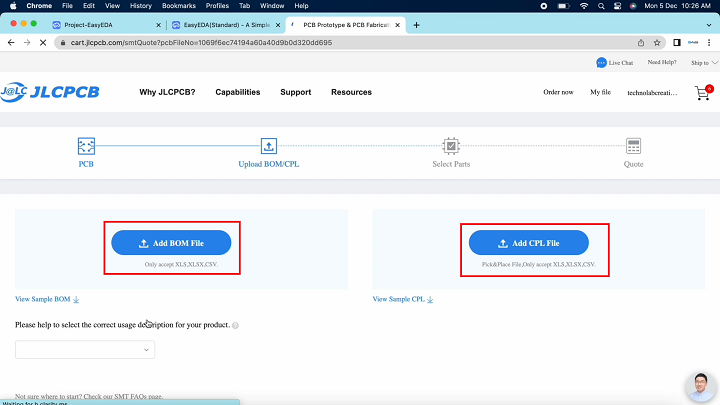Open the Resources menu

click(351, 92)
